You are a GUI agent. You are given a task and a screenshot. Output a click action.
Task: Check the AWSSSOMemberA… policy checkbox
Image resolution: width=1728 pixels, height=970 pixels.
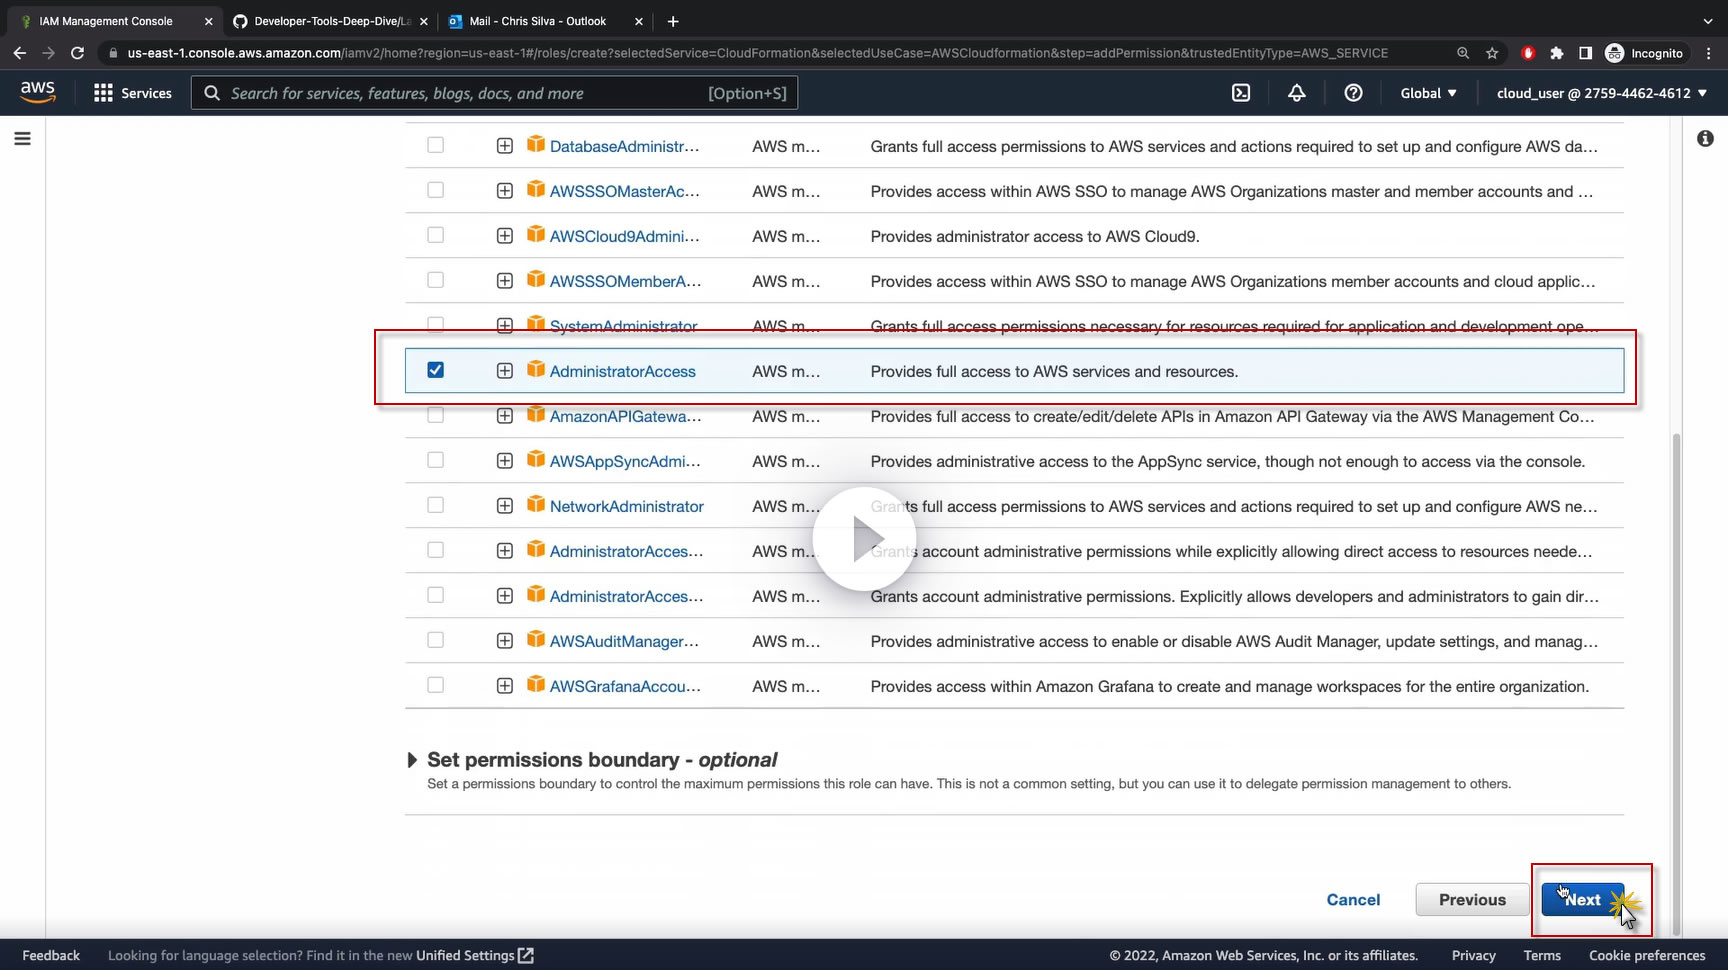click(x=435, y=280)
